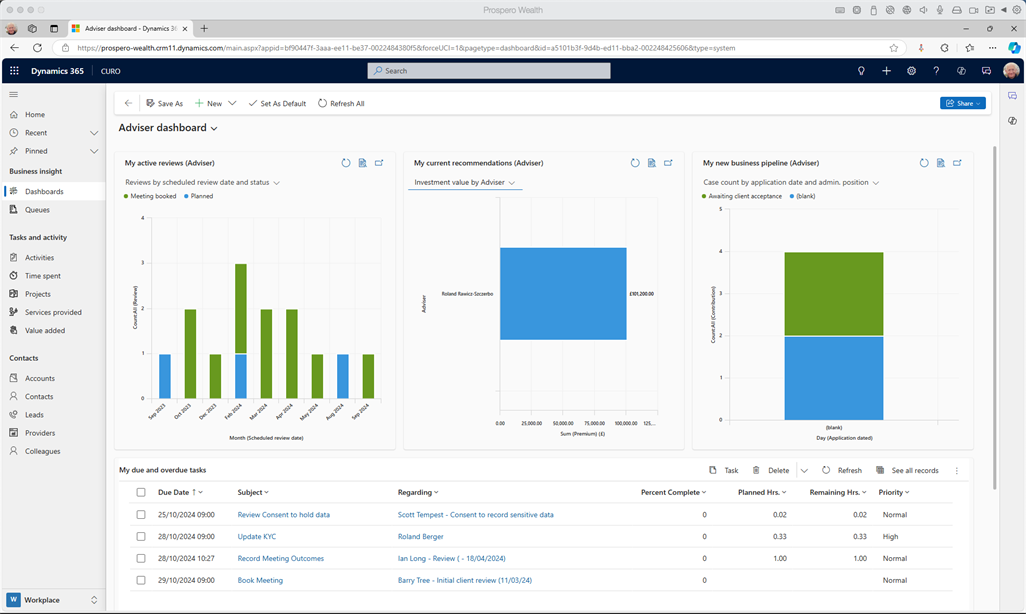Select all tasks with header checkbox
Image resolution: width=1026 pixels, height=614 pixels.
(x=141, y=492)
